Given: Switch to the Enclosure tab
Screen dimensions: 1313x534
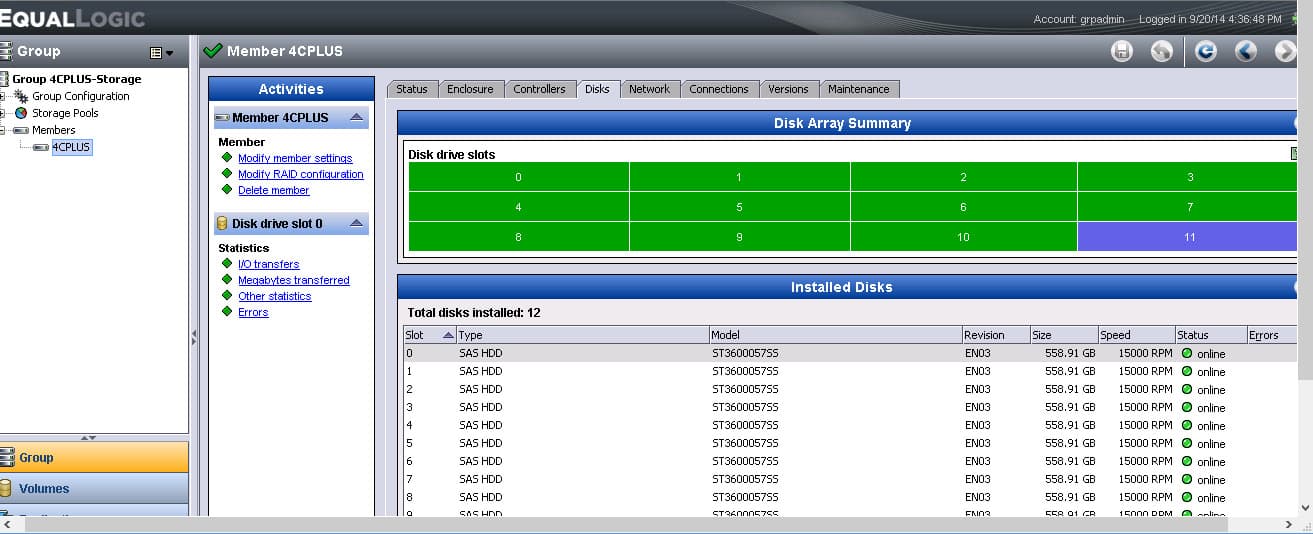Looking at the screenshot, I should point(470,89).
